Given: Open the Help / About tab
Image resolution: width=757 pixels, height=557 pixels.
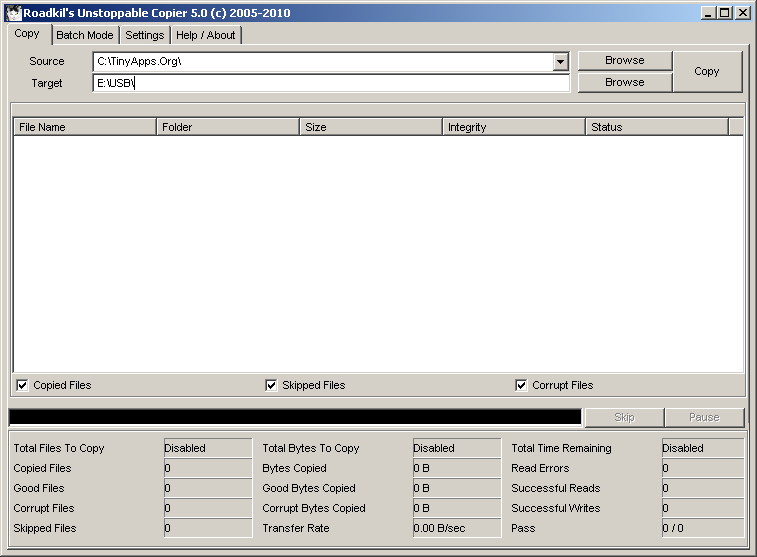Looking at the screenshot, I should click(x=206, y=35).
